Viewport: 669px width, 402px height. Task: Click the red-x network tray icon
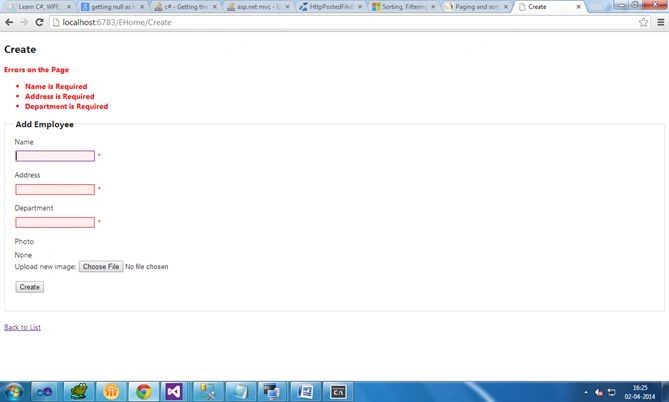pos(599,392)
